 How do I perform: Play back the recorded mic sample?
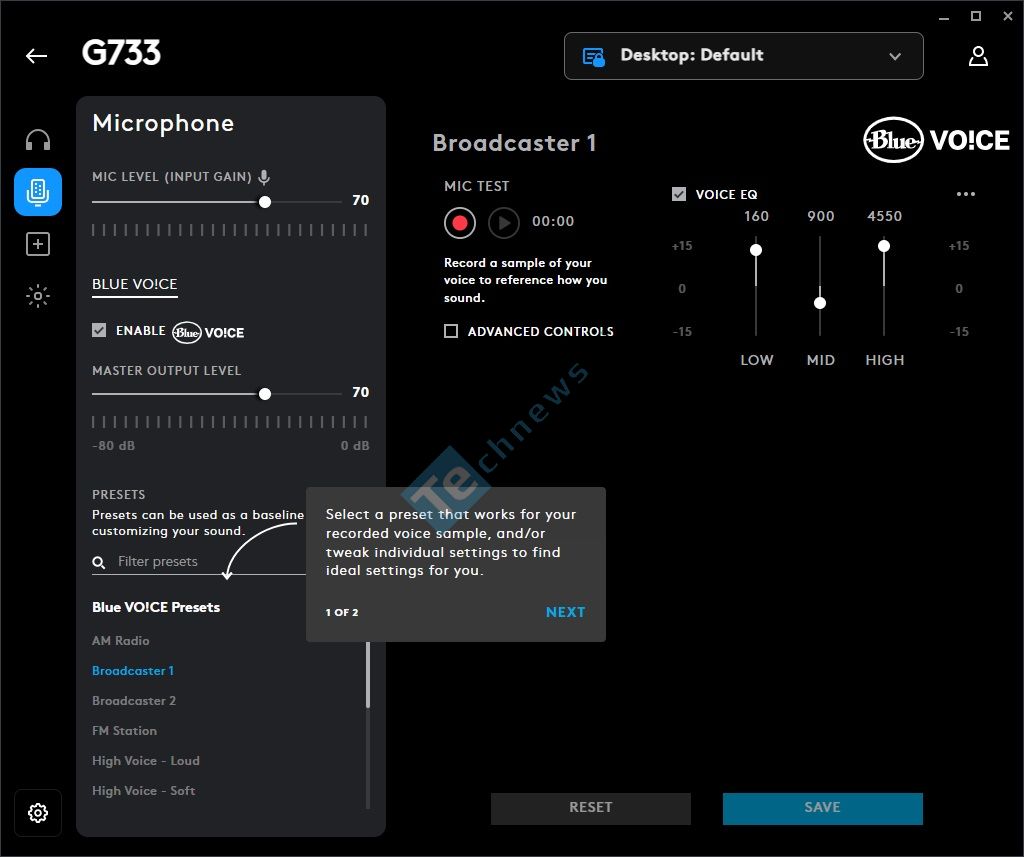(x=504, y=223)
